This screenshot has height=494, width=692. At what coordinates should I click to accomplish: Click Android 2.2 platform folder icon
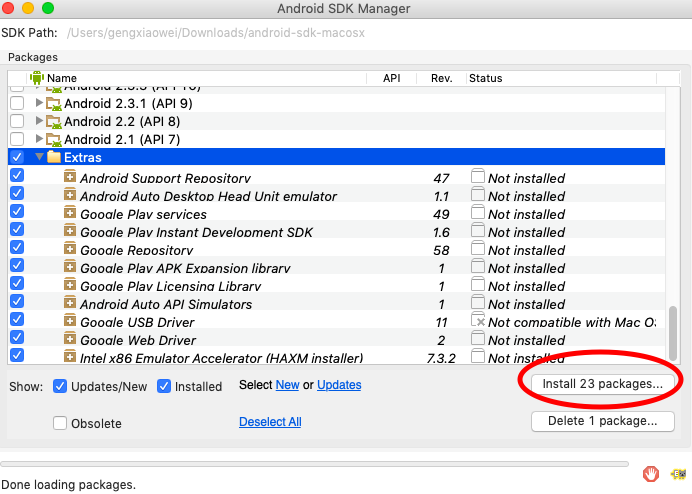point(53,121)
